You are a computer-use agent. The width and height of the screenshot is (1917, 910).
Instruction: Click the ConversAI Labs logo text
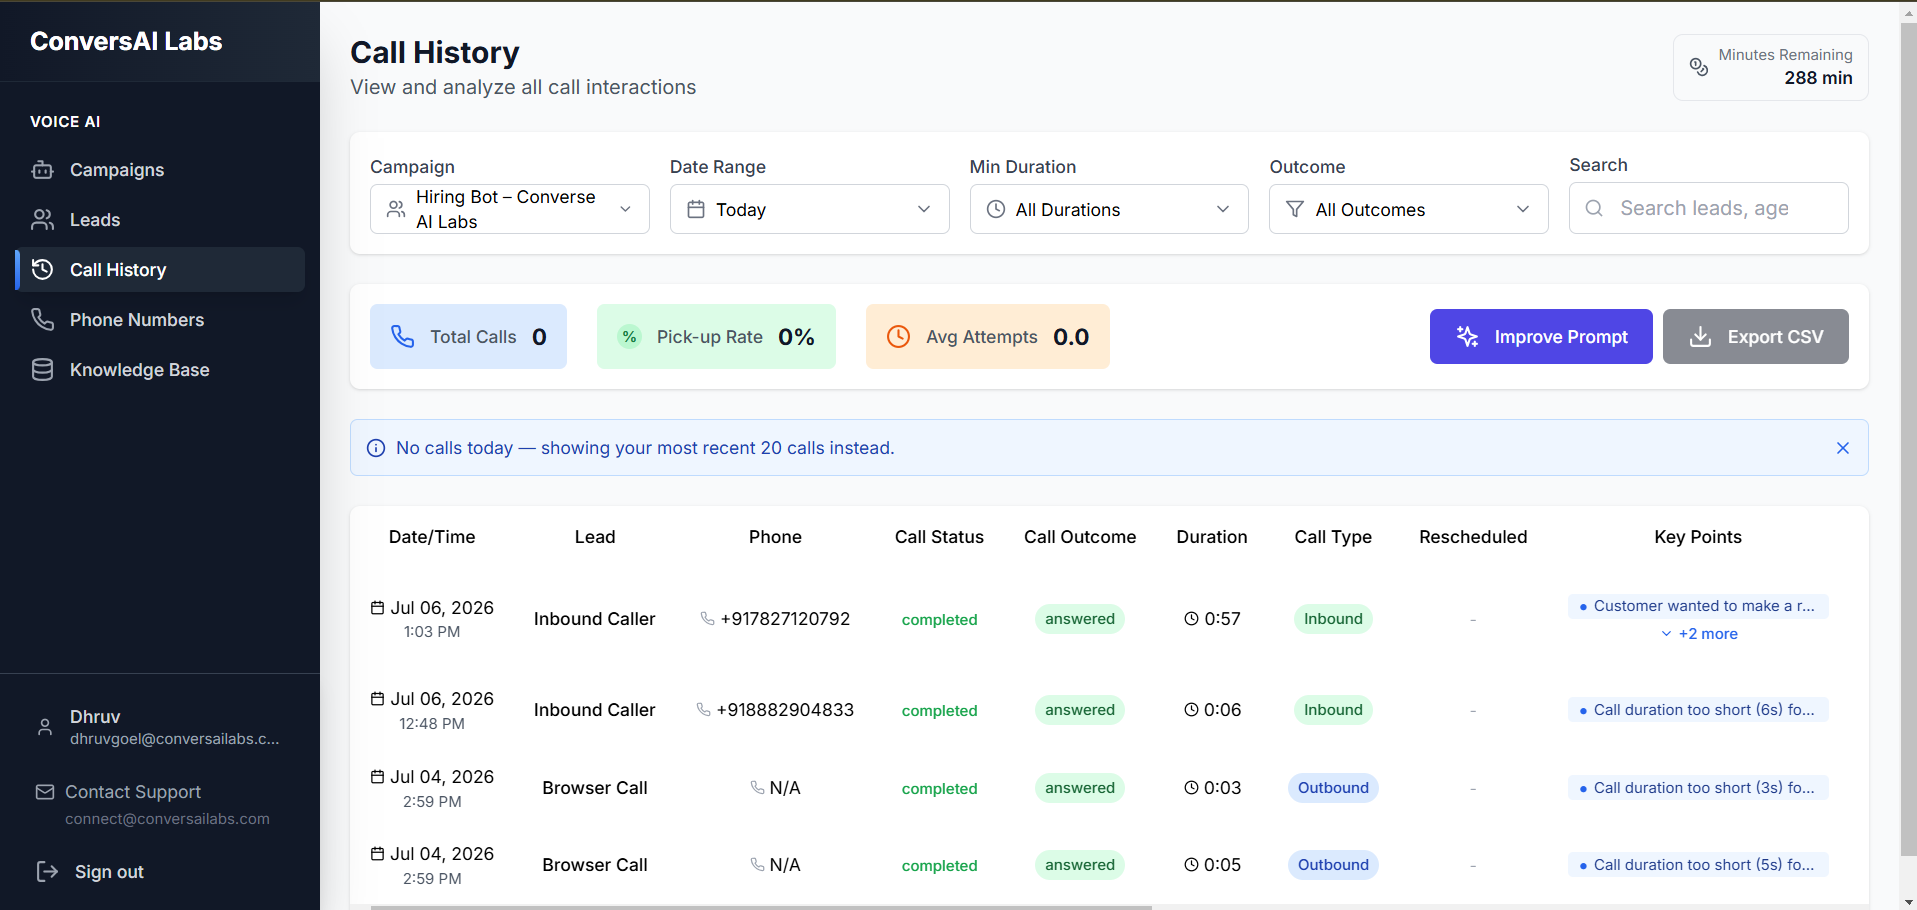pos(126,41)
